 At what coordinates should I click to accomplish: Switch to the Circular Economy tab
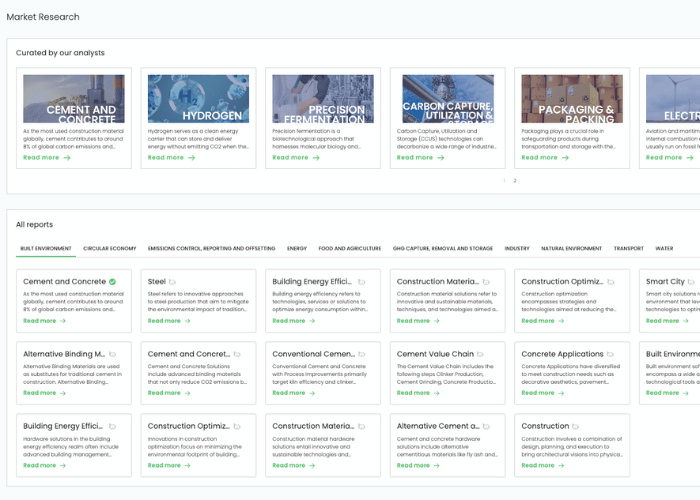point(110,248)
